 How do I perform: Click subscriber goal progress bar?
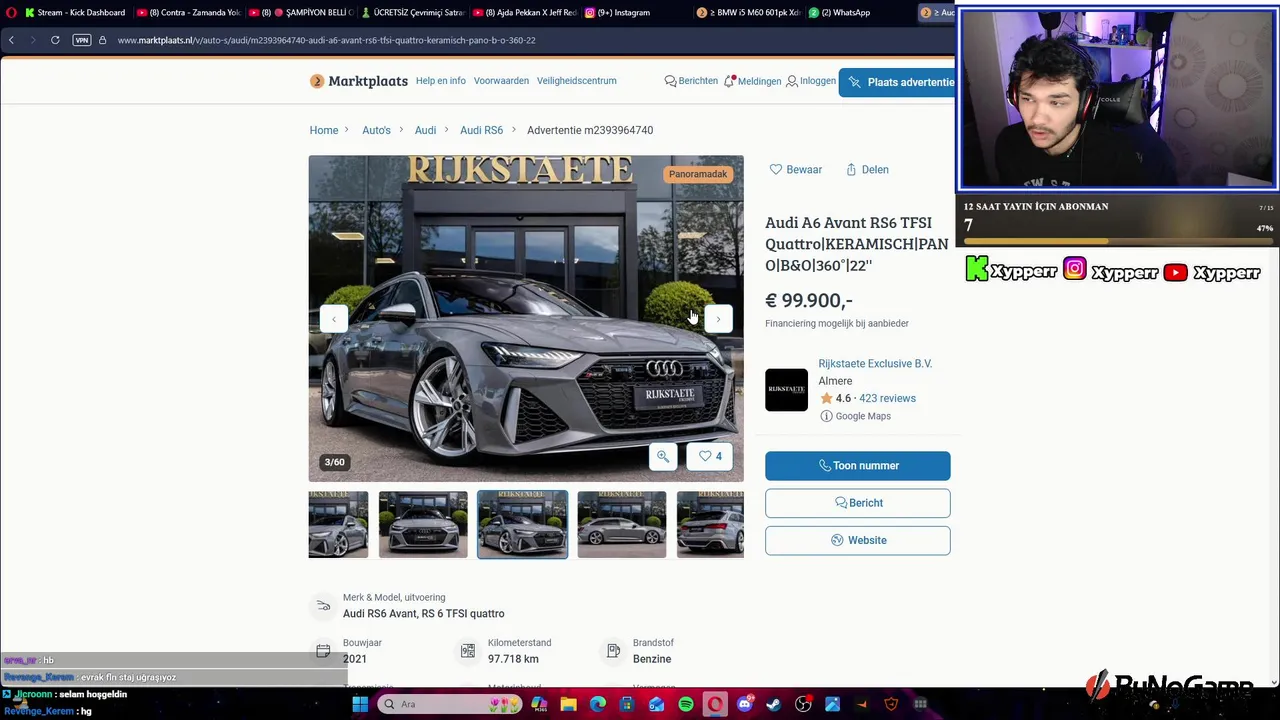point(1118,241)
